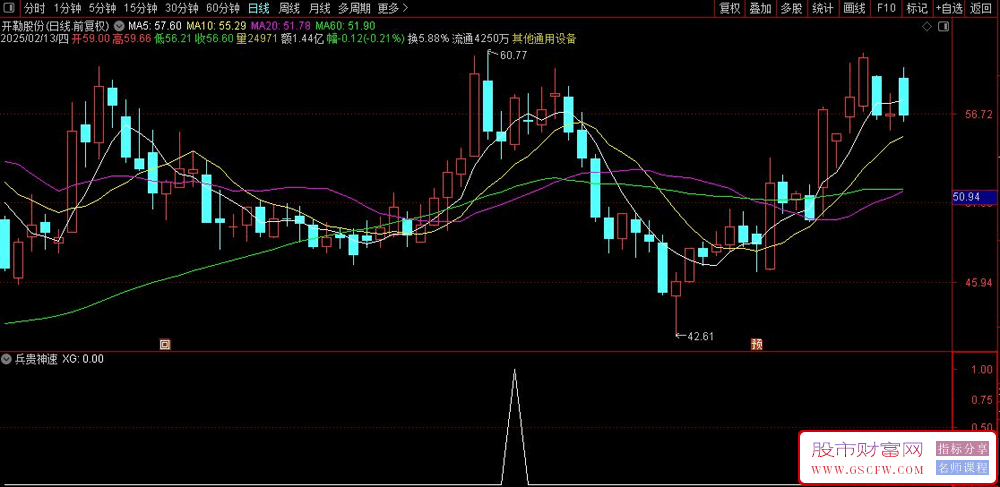The width and height of the screenshot is (1000, 487).
Task: Add stock with +自选 button
Action: point(950,8)
